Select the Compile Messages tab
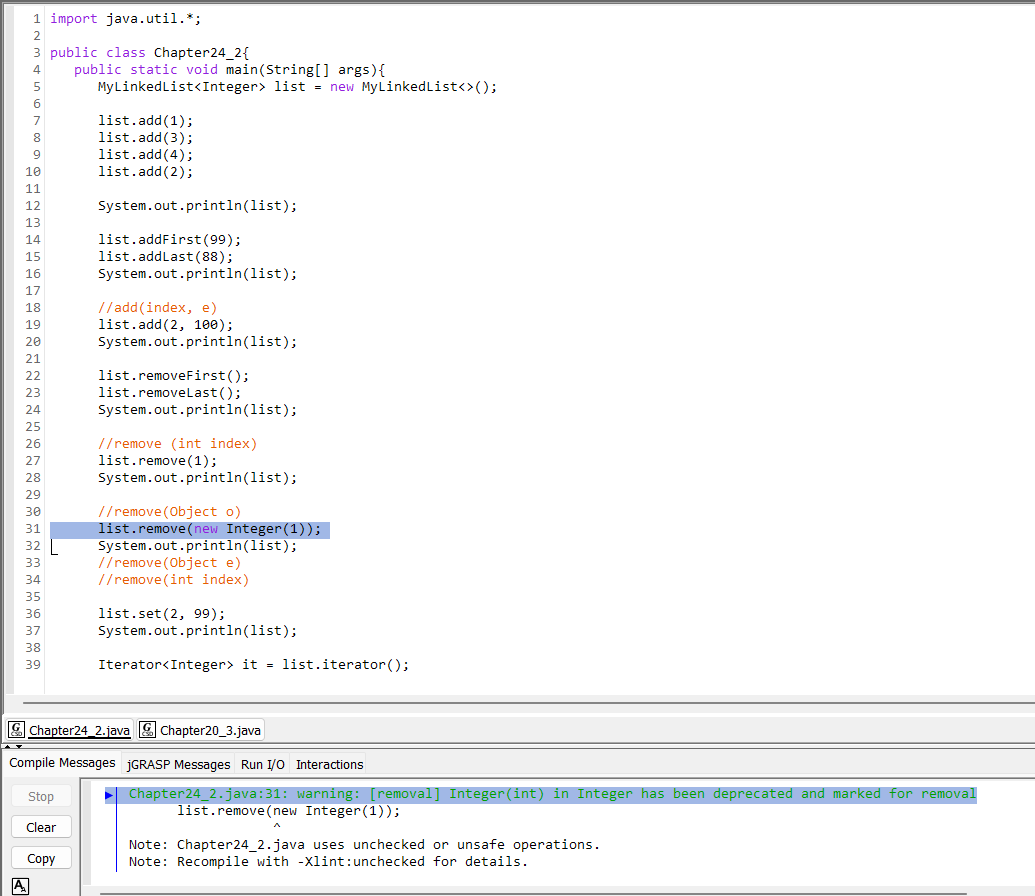The width and height of the screenshot is (1035, 896). pyautogui.click(x=62, y=762)
